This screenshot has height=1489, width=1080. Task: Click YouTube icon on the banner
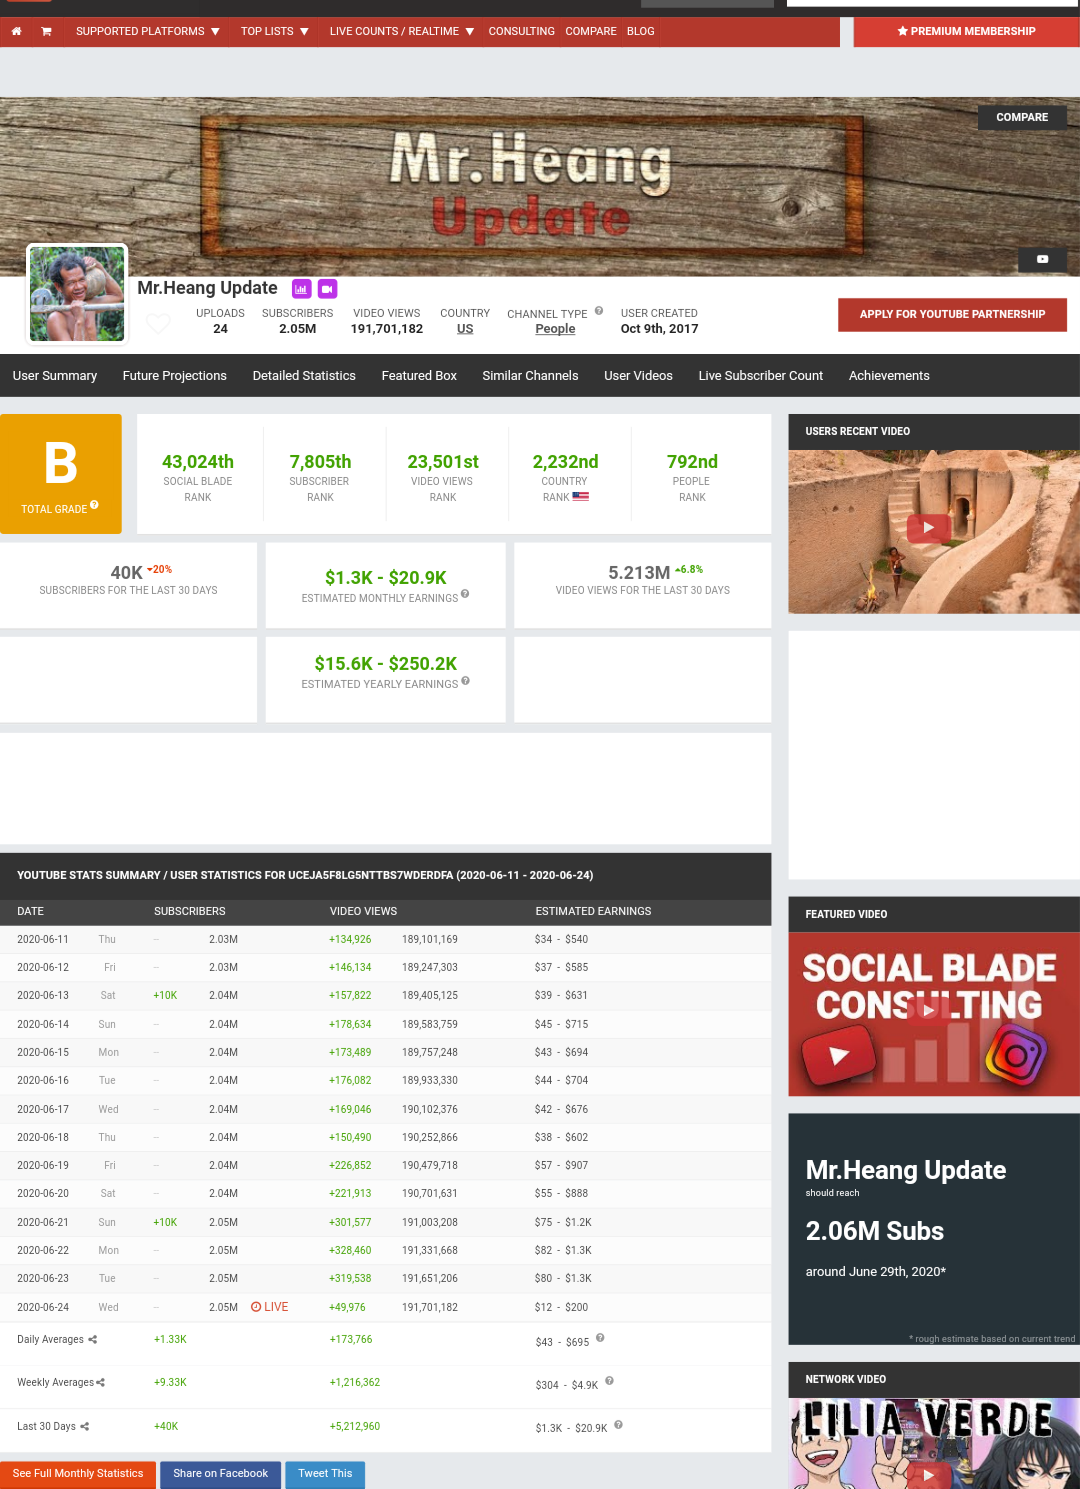pyautogui.click(x=1042, y=259)
